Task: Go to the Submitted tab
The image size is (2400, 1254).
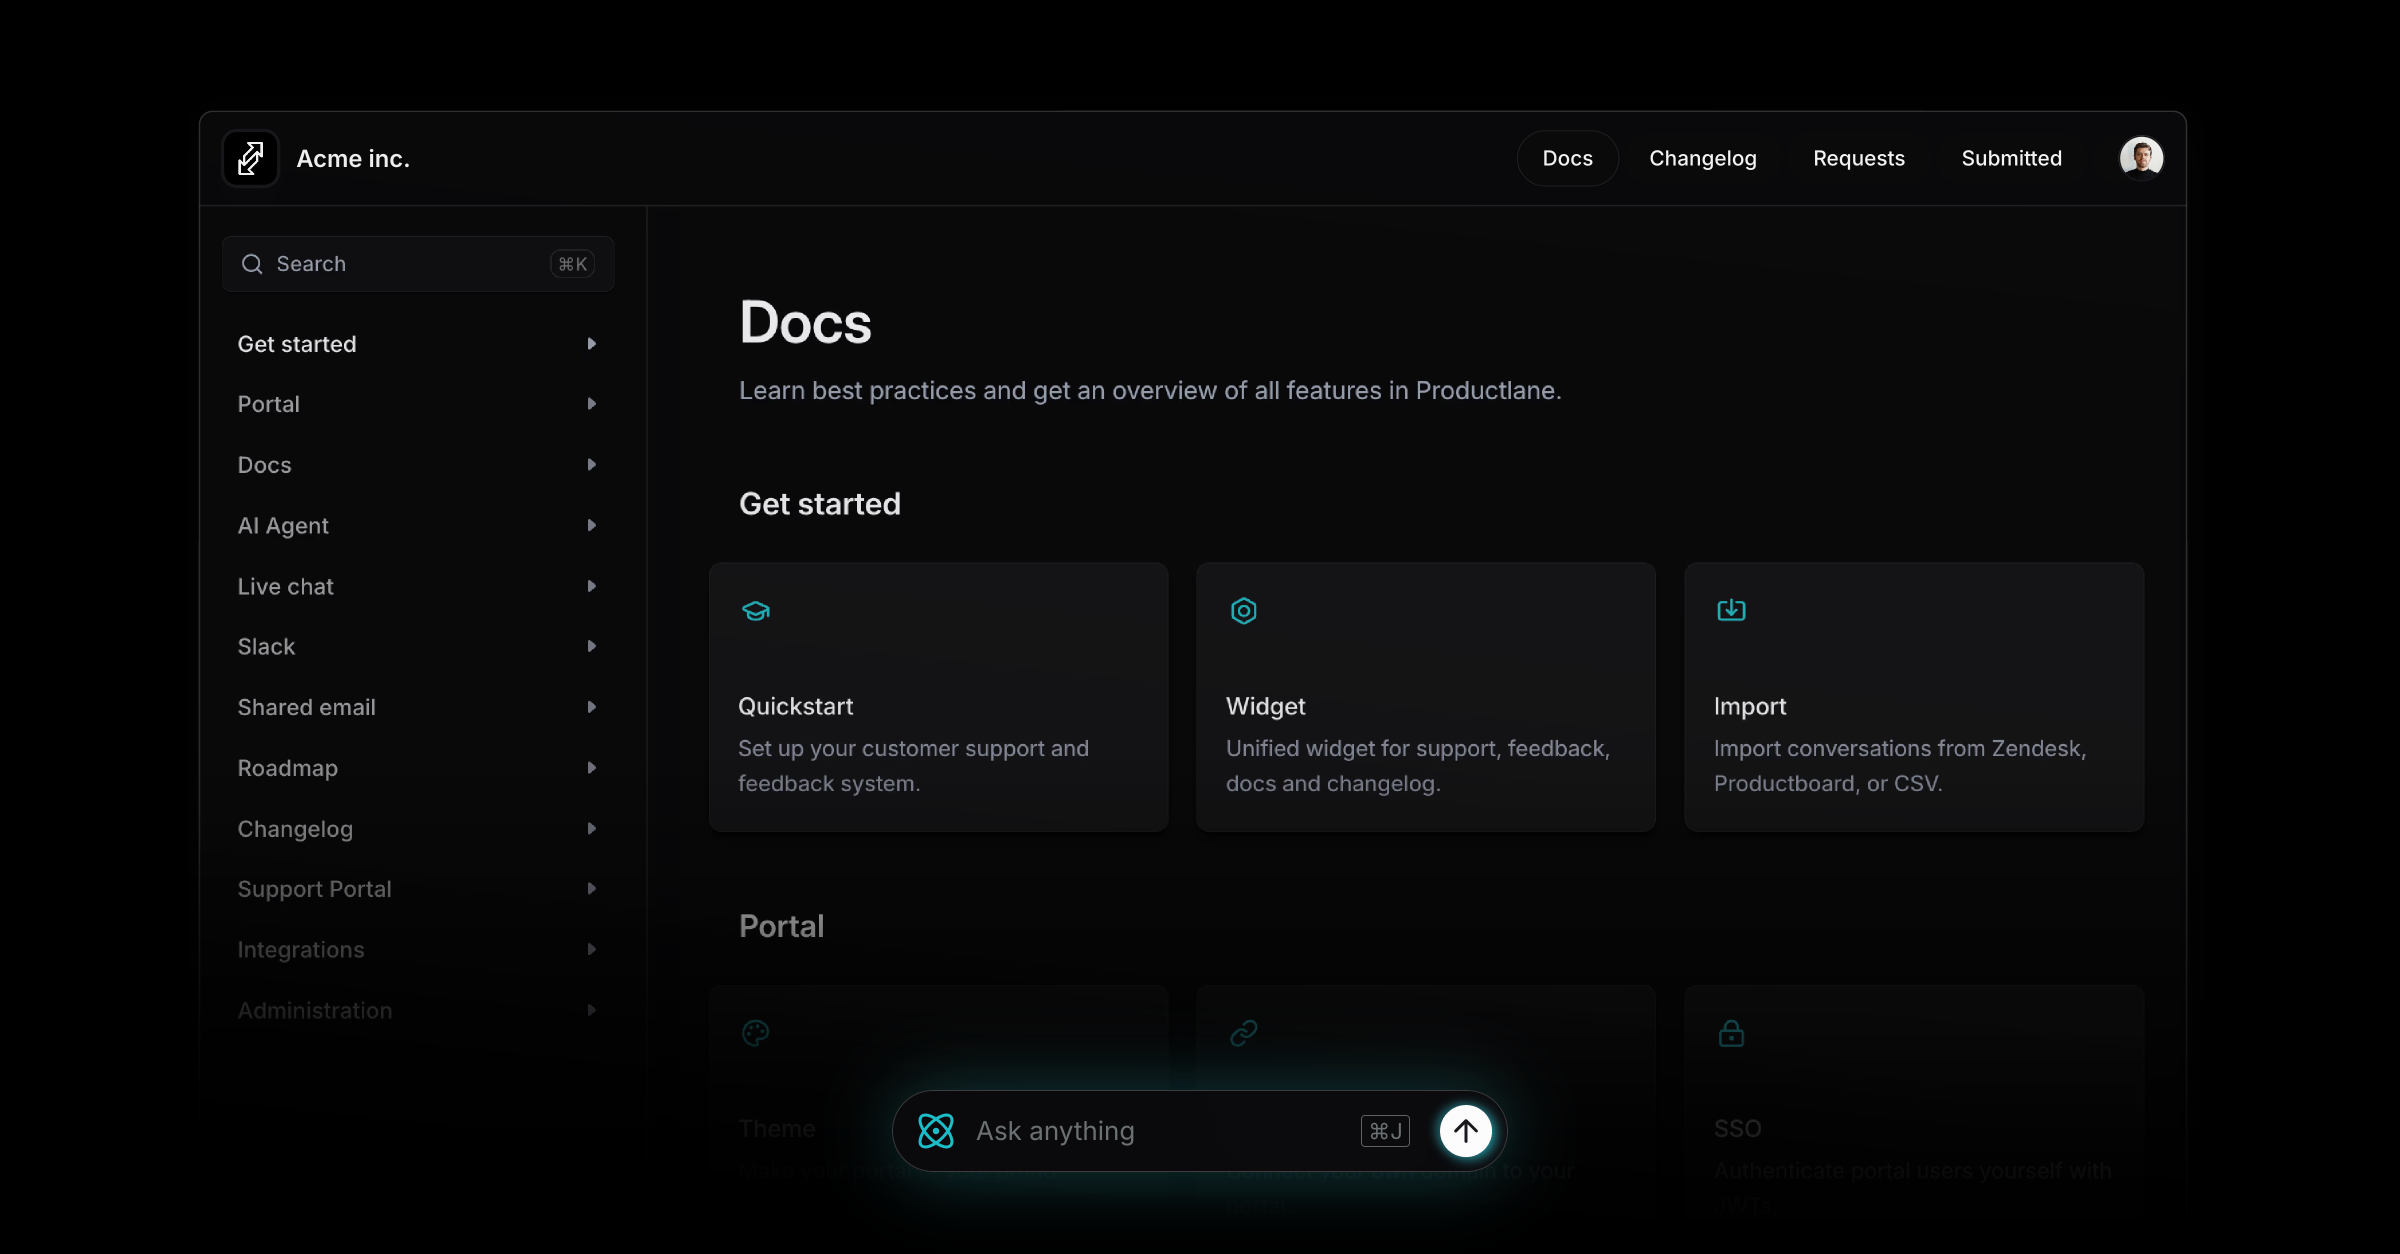Action: pyautogui.click(x=2011, y=158)
